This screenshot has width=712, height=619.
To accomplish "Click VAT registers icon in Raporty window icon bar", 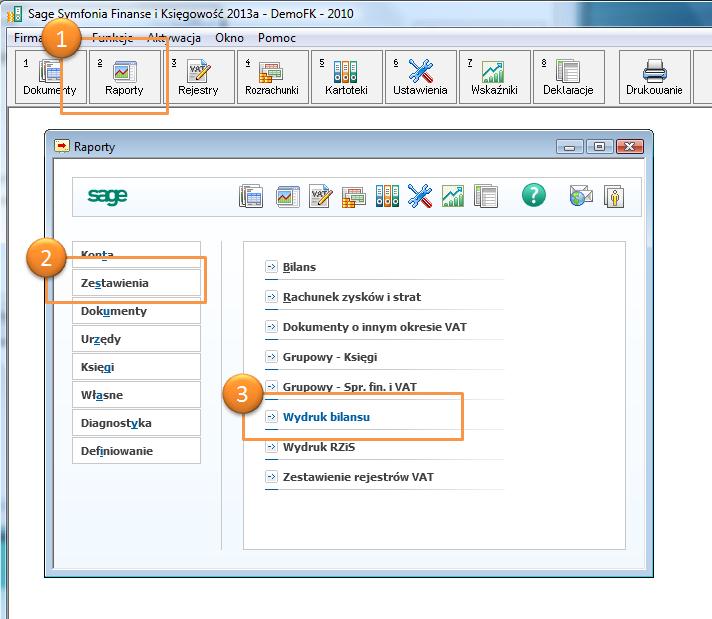I will point(321,196).
